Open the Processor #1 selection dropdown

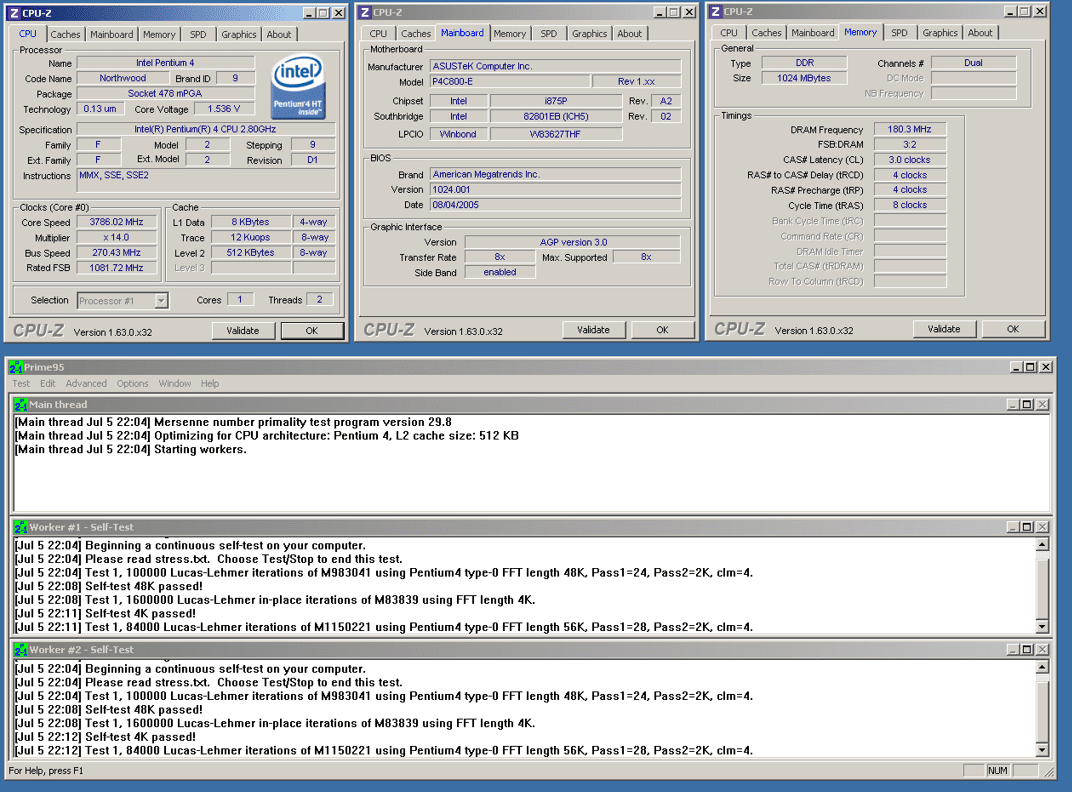point(161,301)
